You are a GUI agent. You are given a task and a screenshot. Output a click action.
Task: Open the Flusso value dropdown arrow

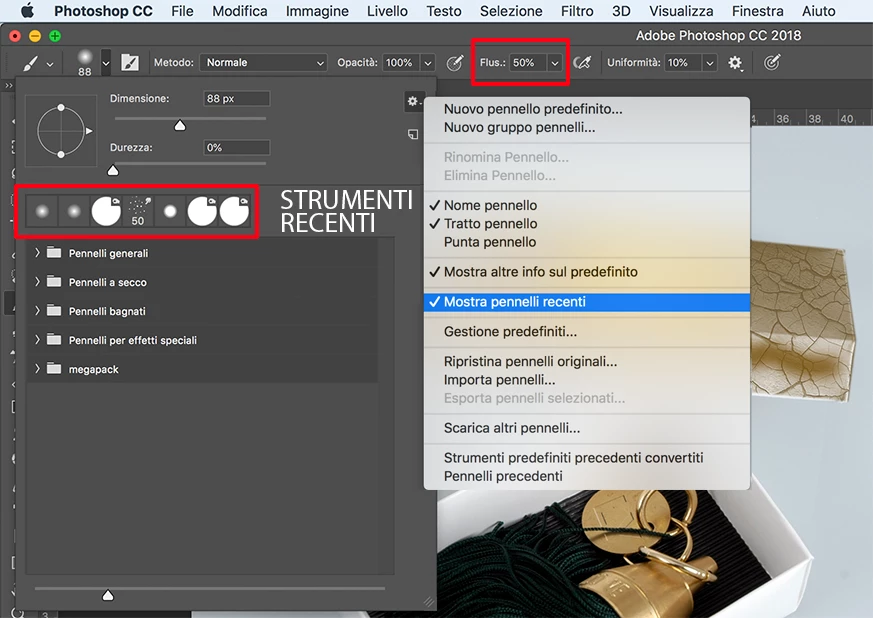coord(555,63)
